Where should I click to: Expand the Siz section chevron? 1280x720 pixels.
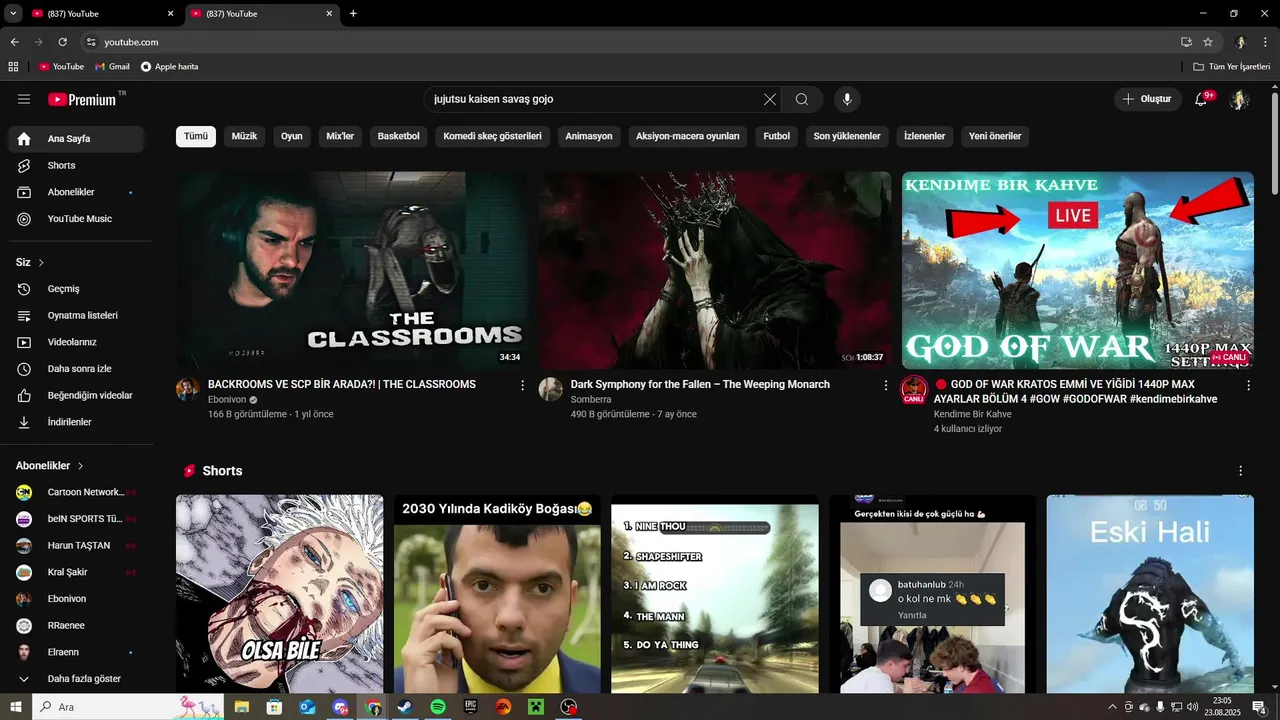41,263
